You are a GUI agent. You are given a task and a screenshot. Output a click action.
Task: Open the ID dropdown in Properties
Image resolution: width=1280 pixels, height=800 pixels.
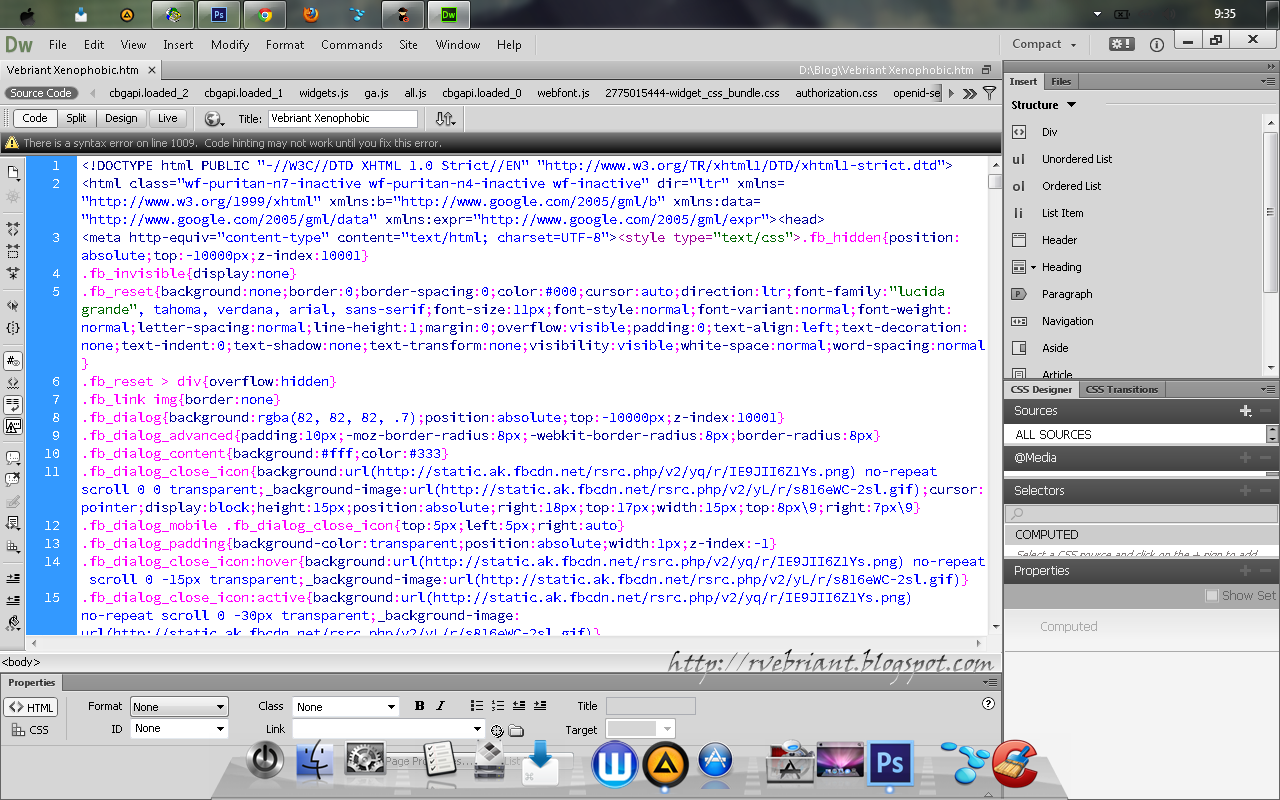pos(180,729)
